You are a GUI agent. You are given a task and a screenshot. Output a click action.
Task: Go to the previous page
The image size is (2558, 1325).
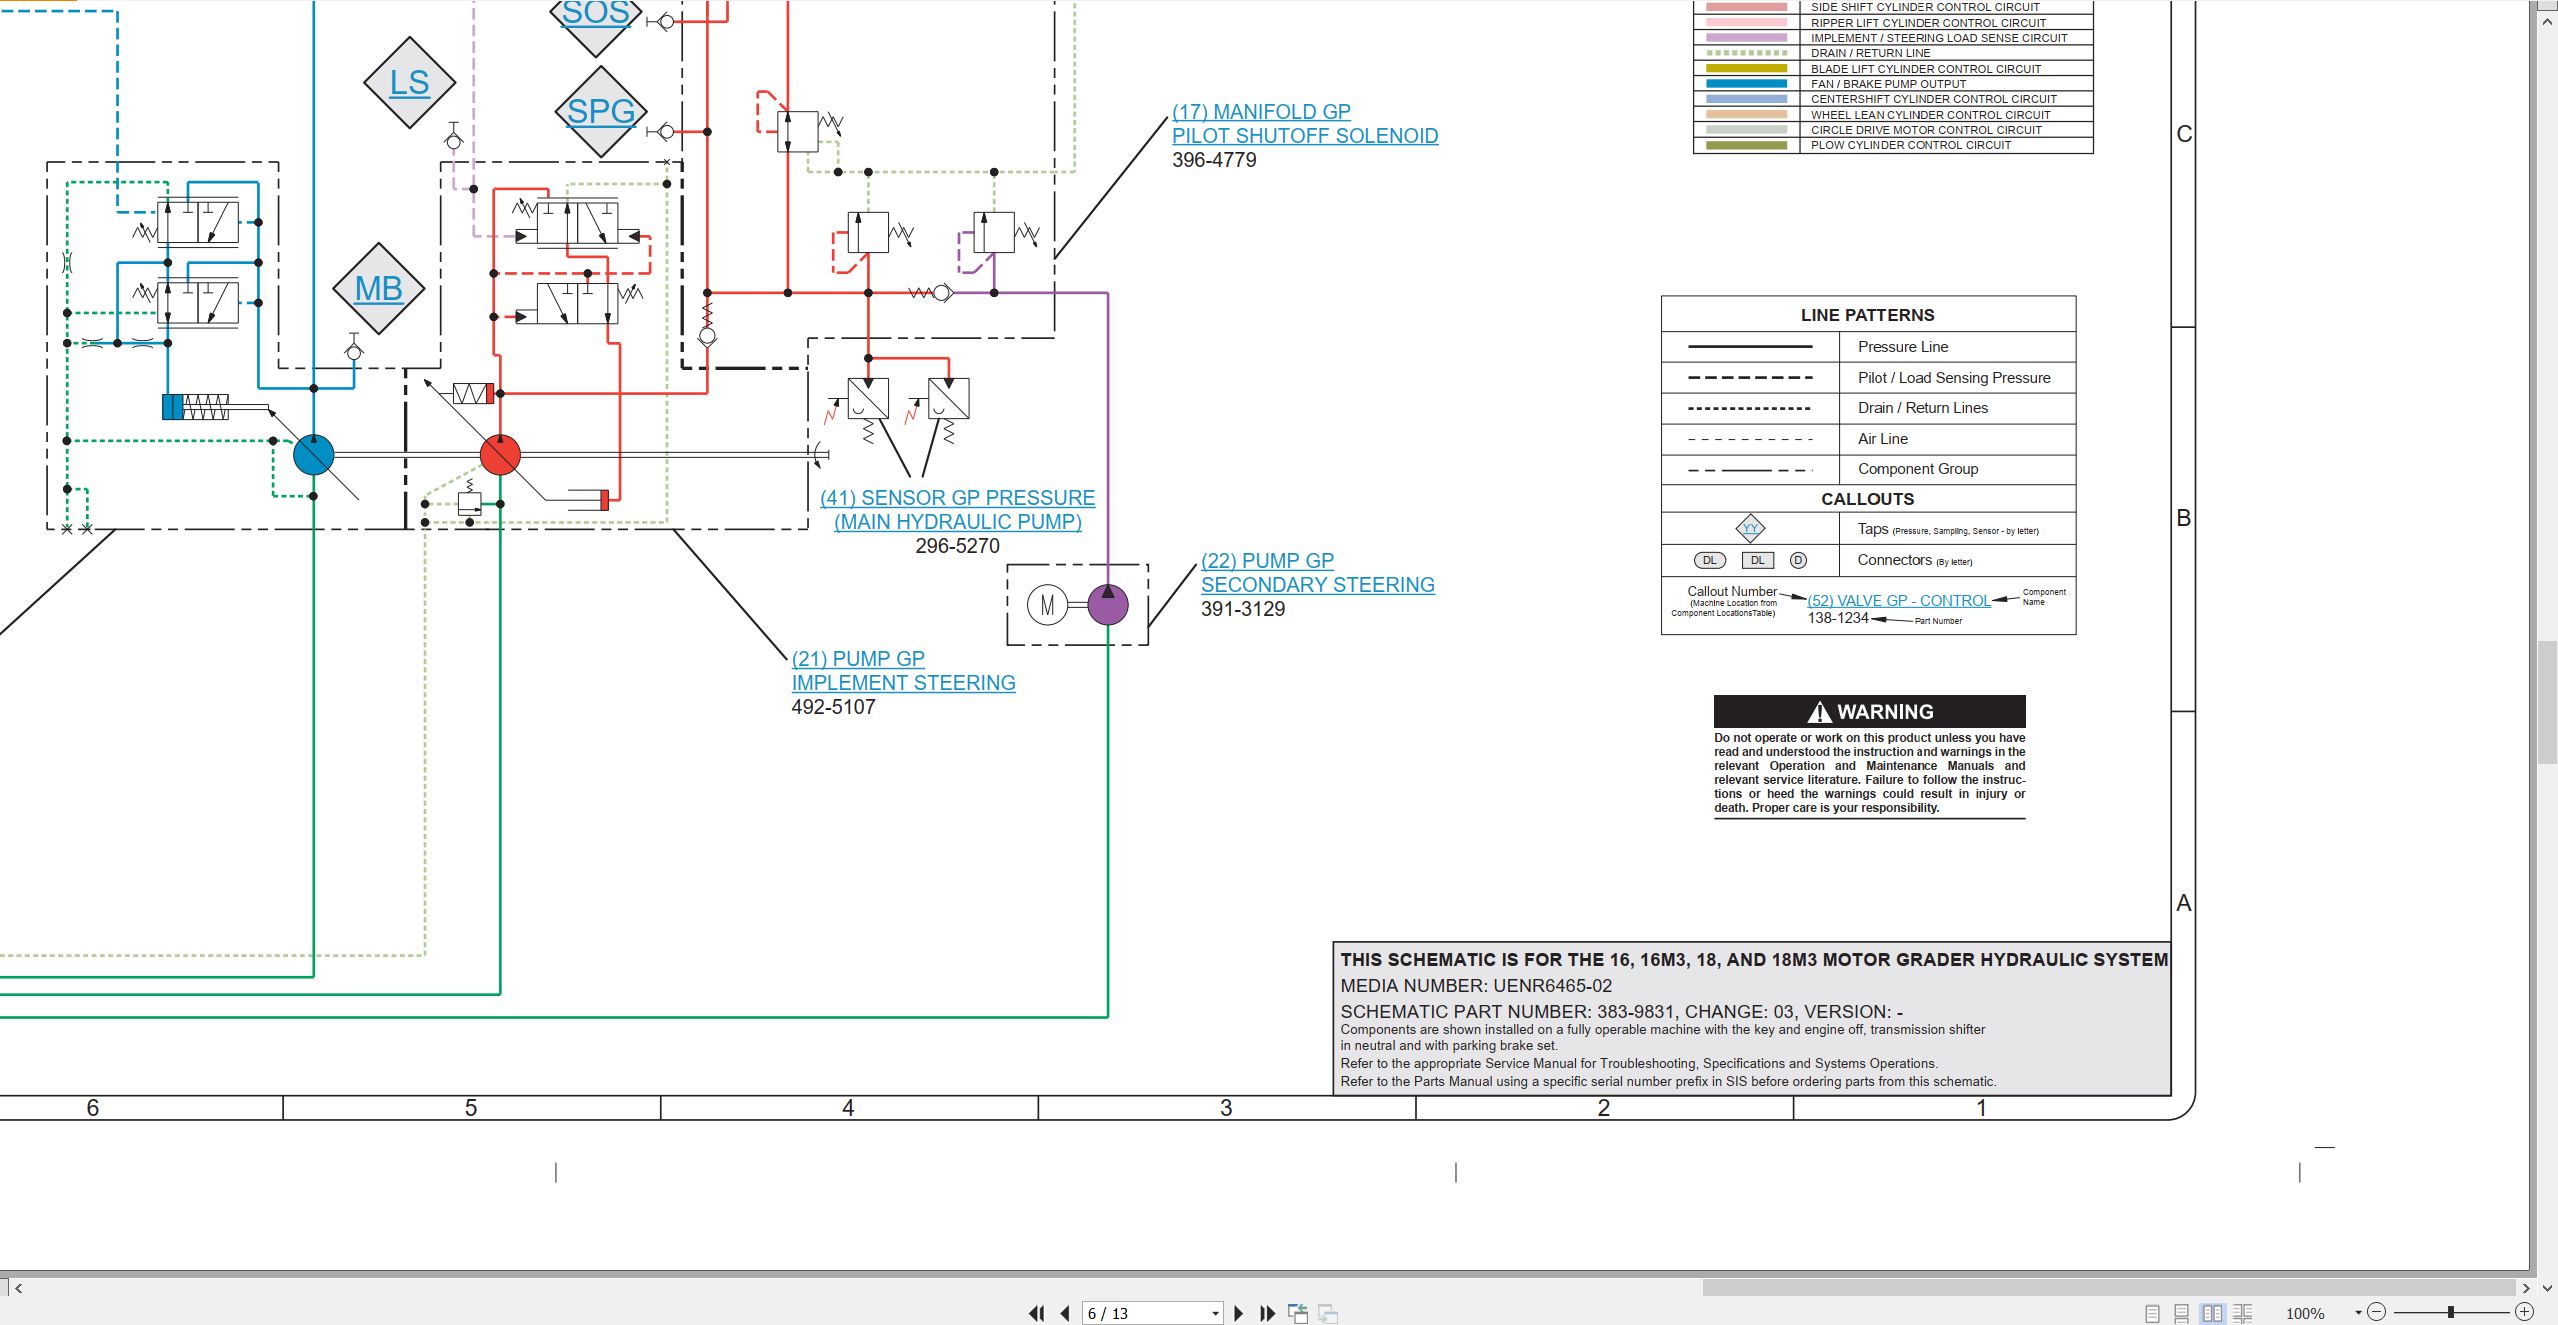tap(1065, 1313)
